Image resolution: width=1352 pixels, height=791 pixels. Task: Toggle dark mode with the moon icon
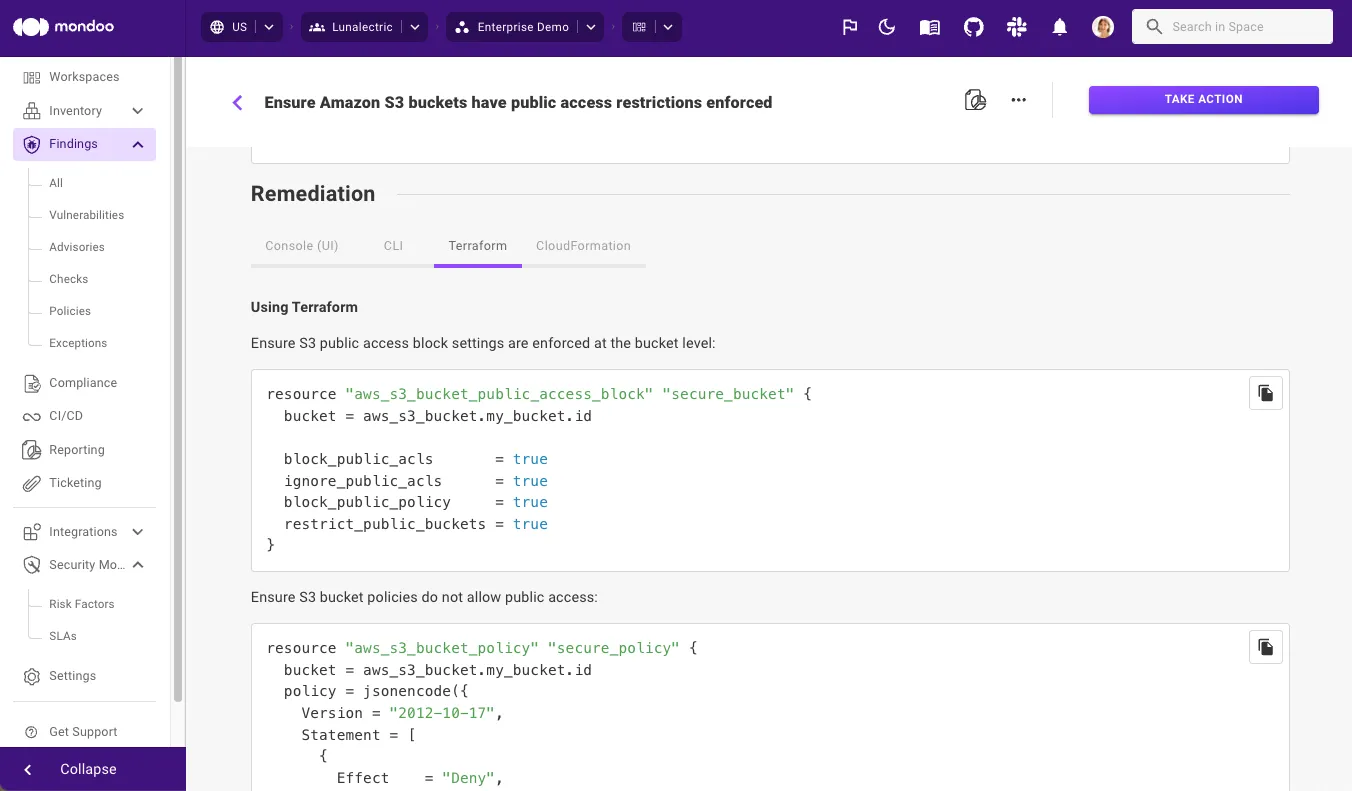[x=887, y=27]
